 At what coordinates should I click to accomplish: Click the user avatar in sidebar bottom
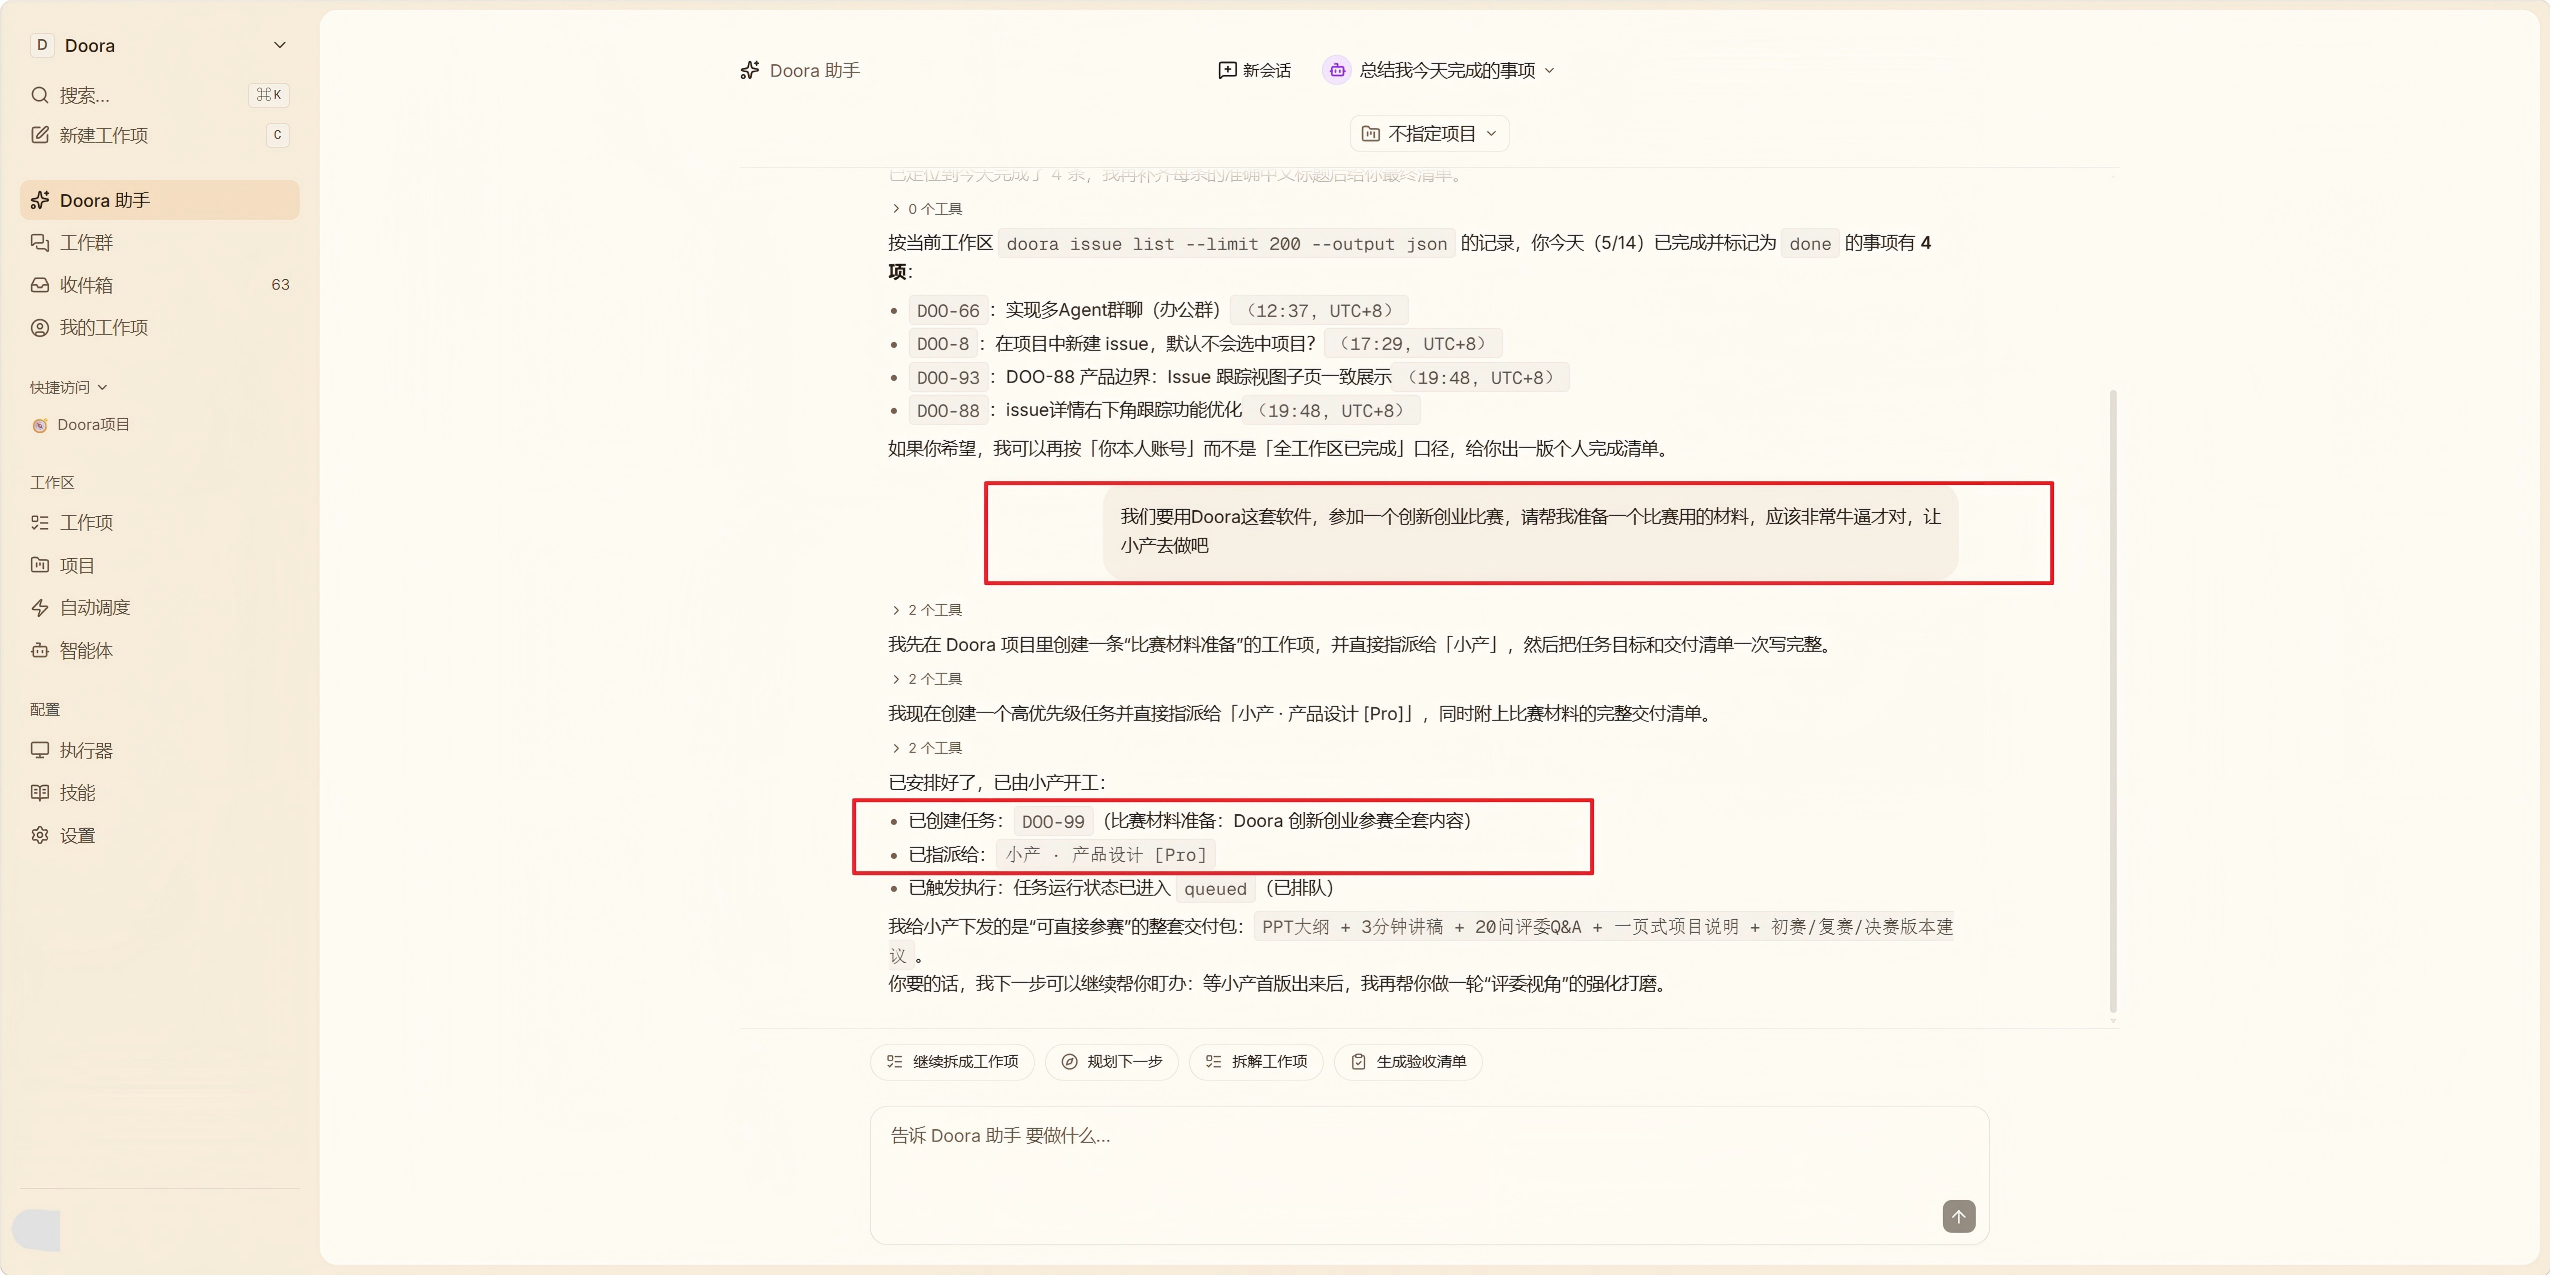[x=37, y=1229]
